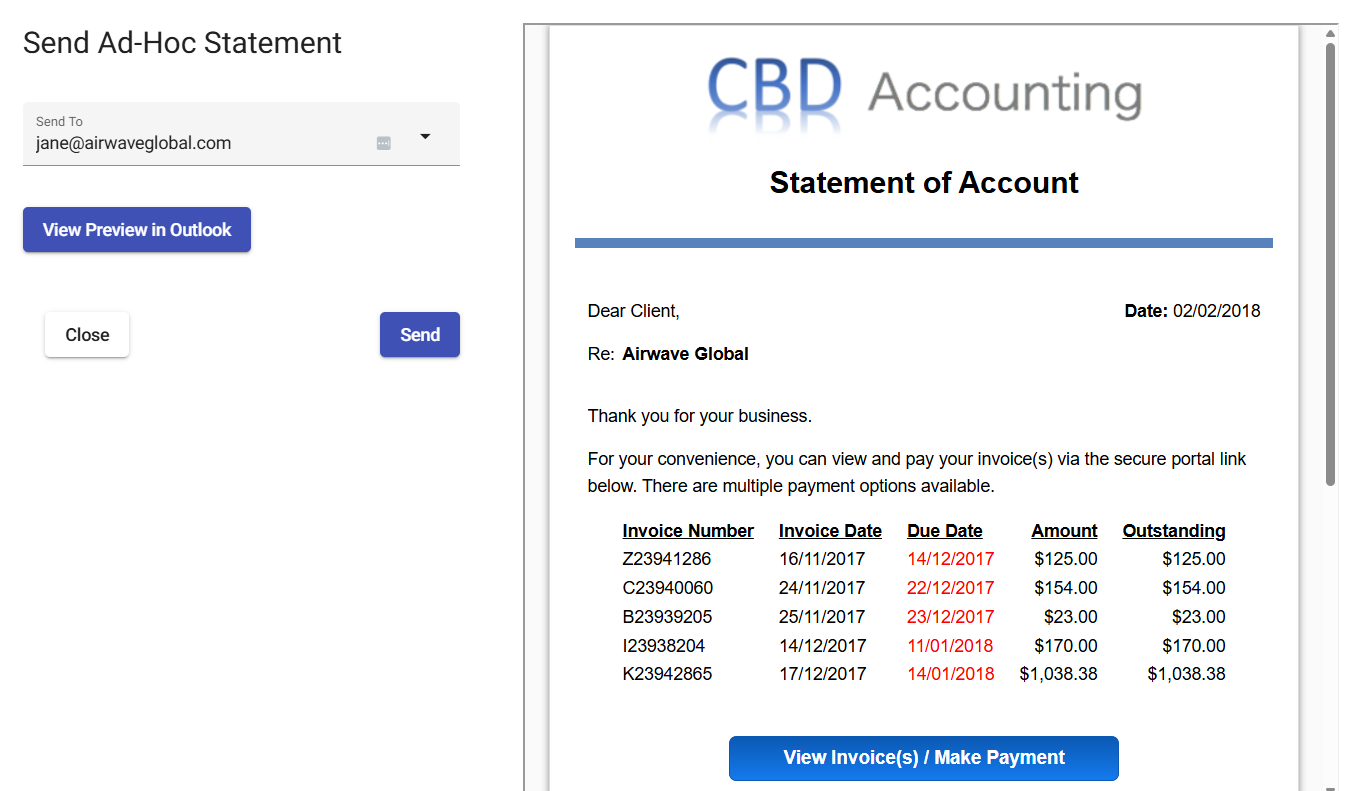Click the scroll down arrow in preview
1358x791 pixels.
[1330, 783]
